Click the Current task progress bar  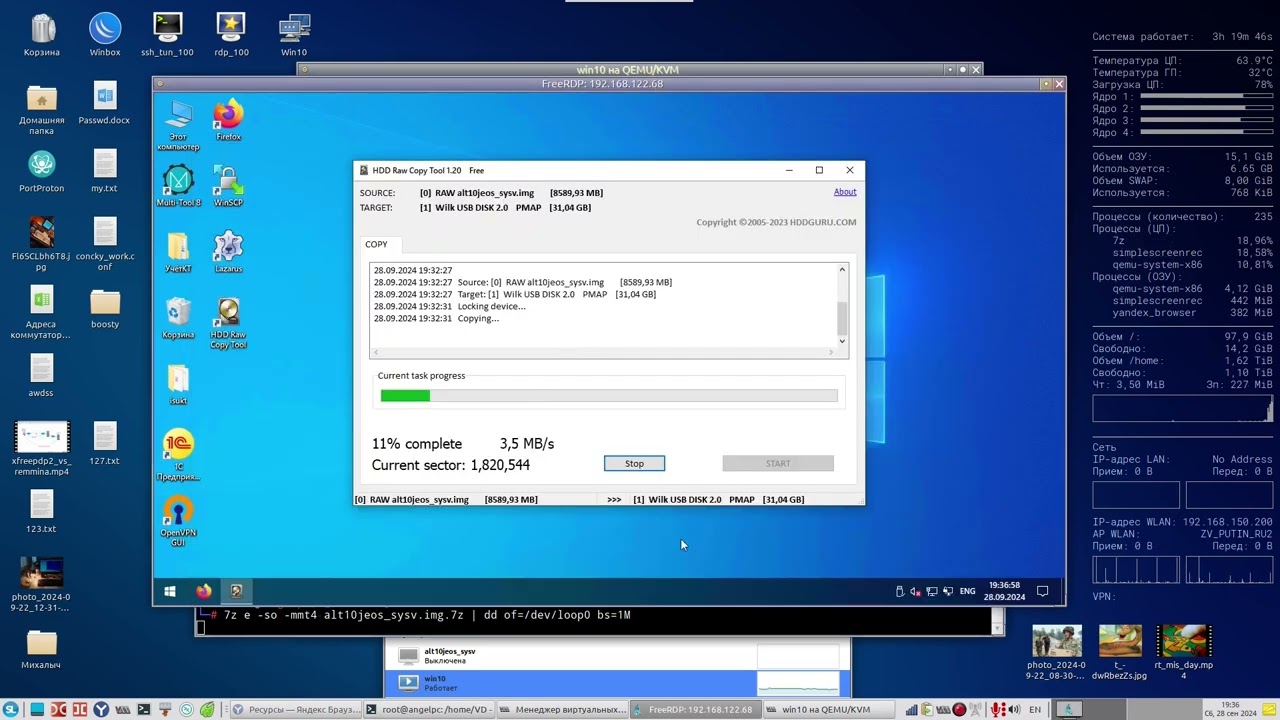(x=609, y=396)
